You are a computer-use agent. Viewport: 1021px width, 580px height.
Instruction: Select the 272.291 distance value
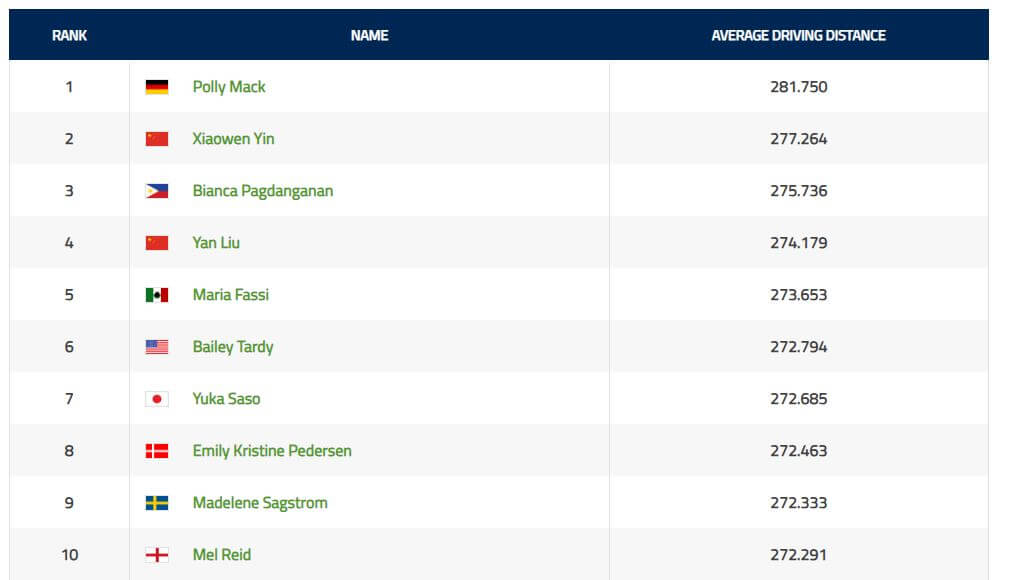coord(799,555)
